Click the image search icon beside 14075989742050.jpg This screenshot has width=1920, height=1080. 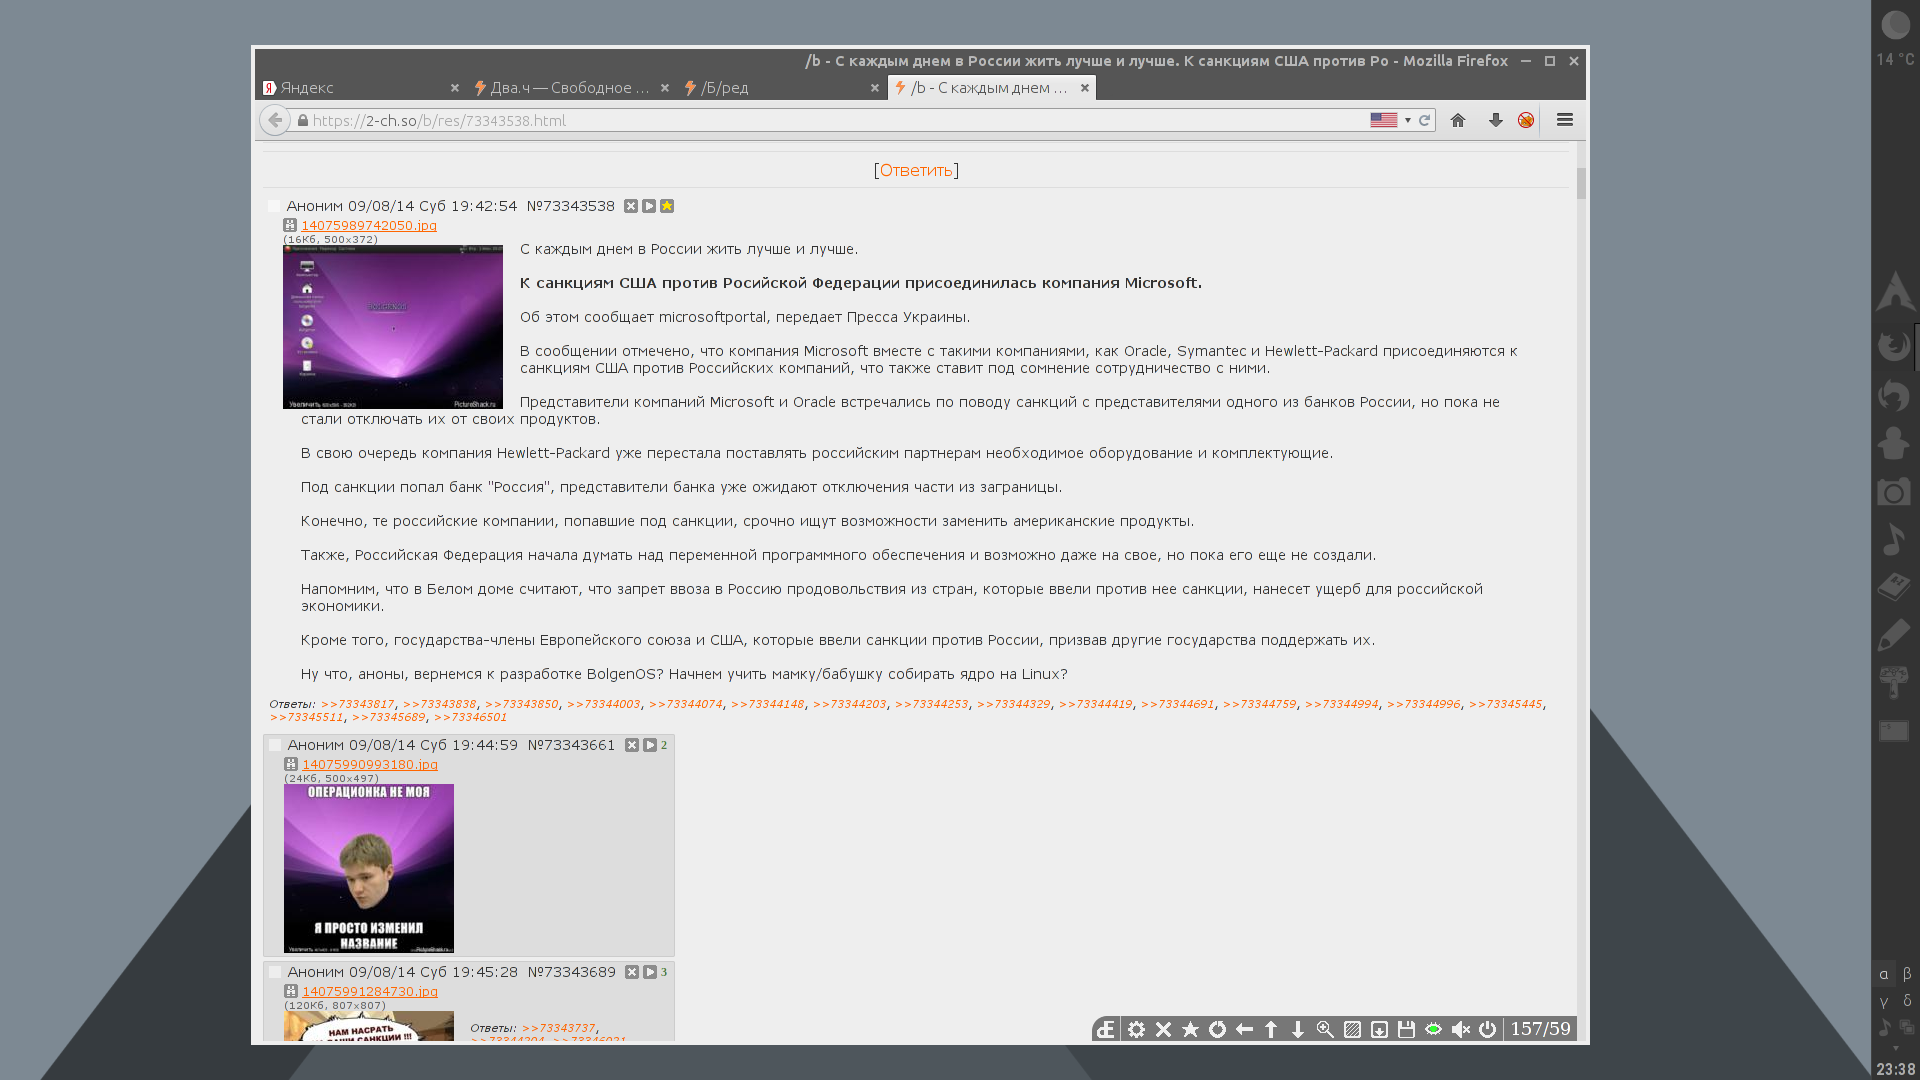290,226
